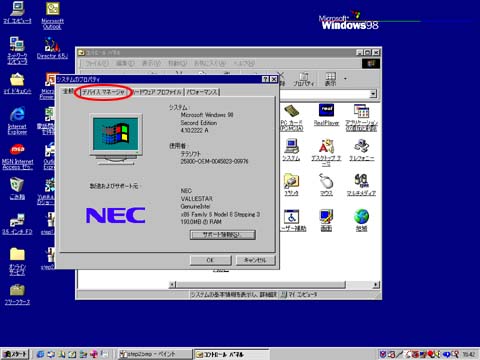Viewport: 480px width, 360px height.
Task: Open the My Computer desktop icon
Action: click(x=17, y=13)
